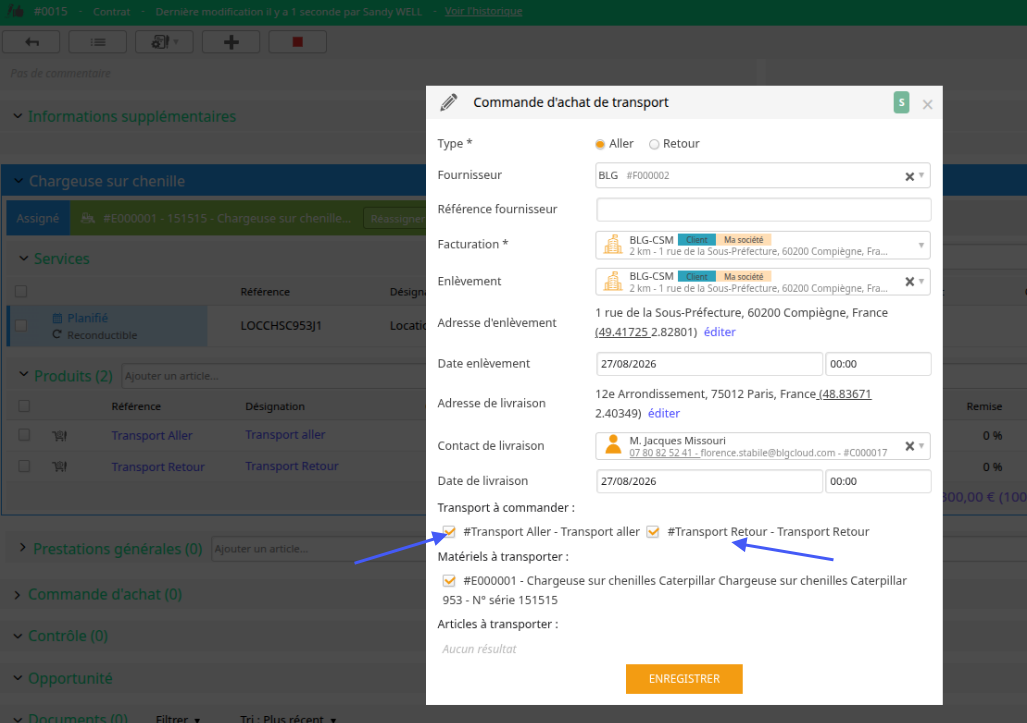Click the company building icon in Facturation
The height and width of the screenshot is (723, 1027).
[613, 245]
